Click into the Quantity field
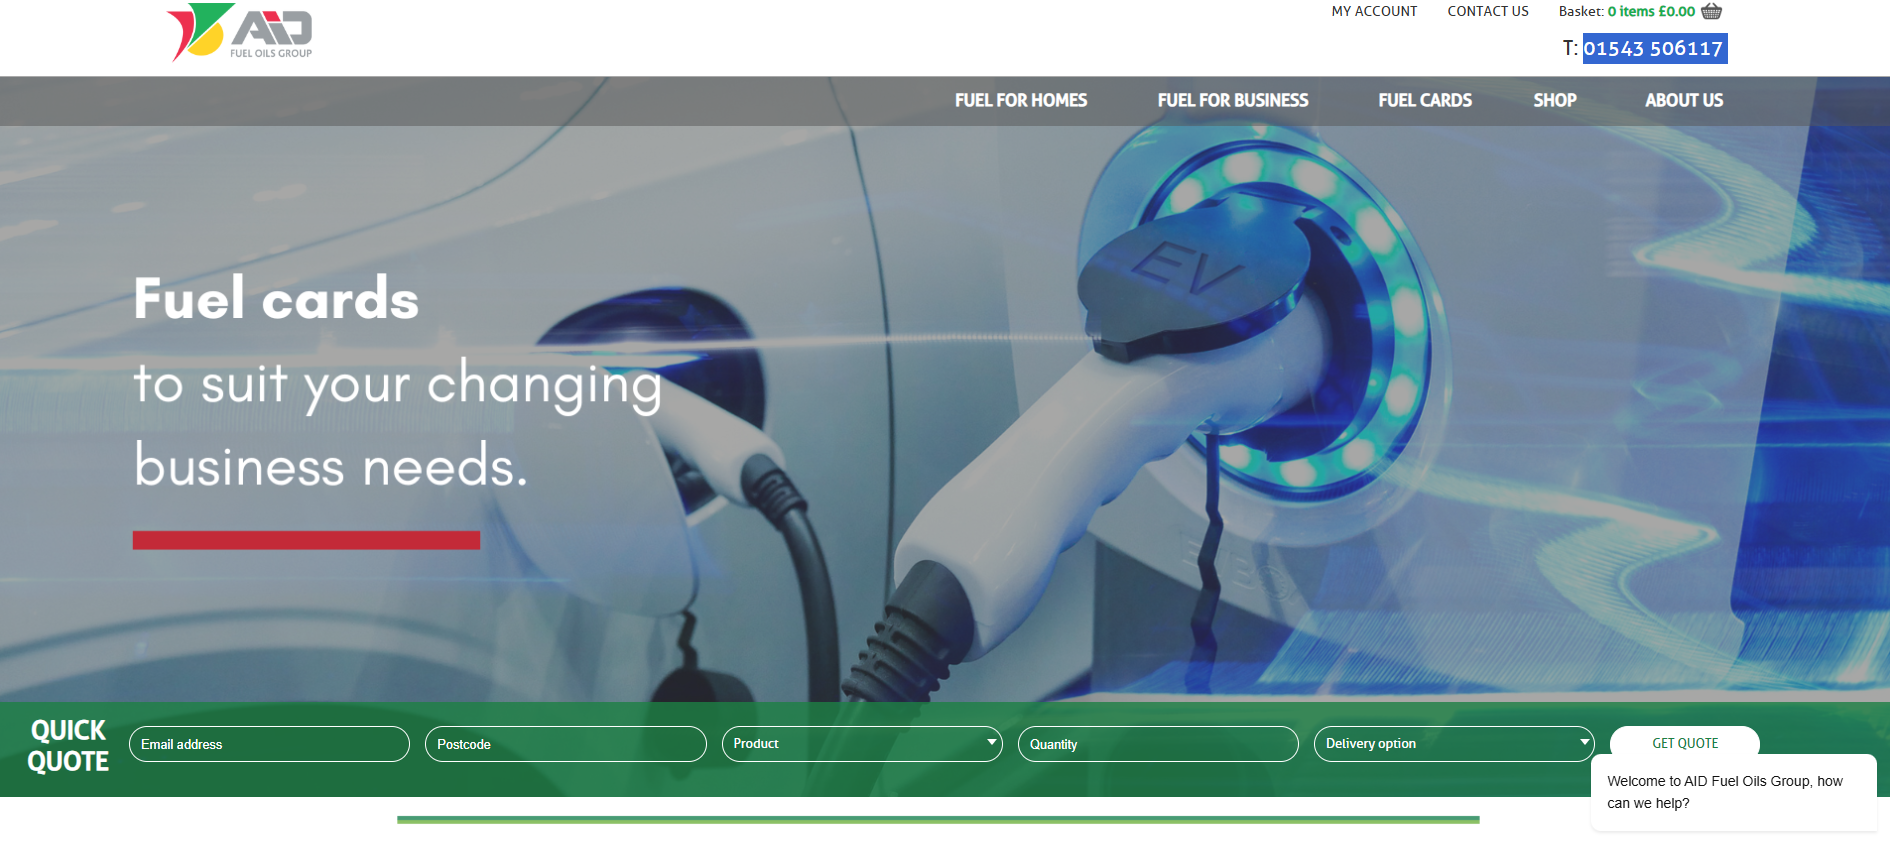The image size is (1890, 842). [x=1157, y=744]
